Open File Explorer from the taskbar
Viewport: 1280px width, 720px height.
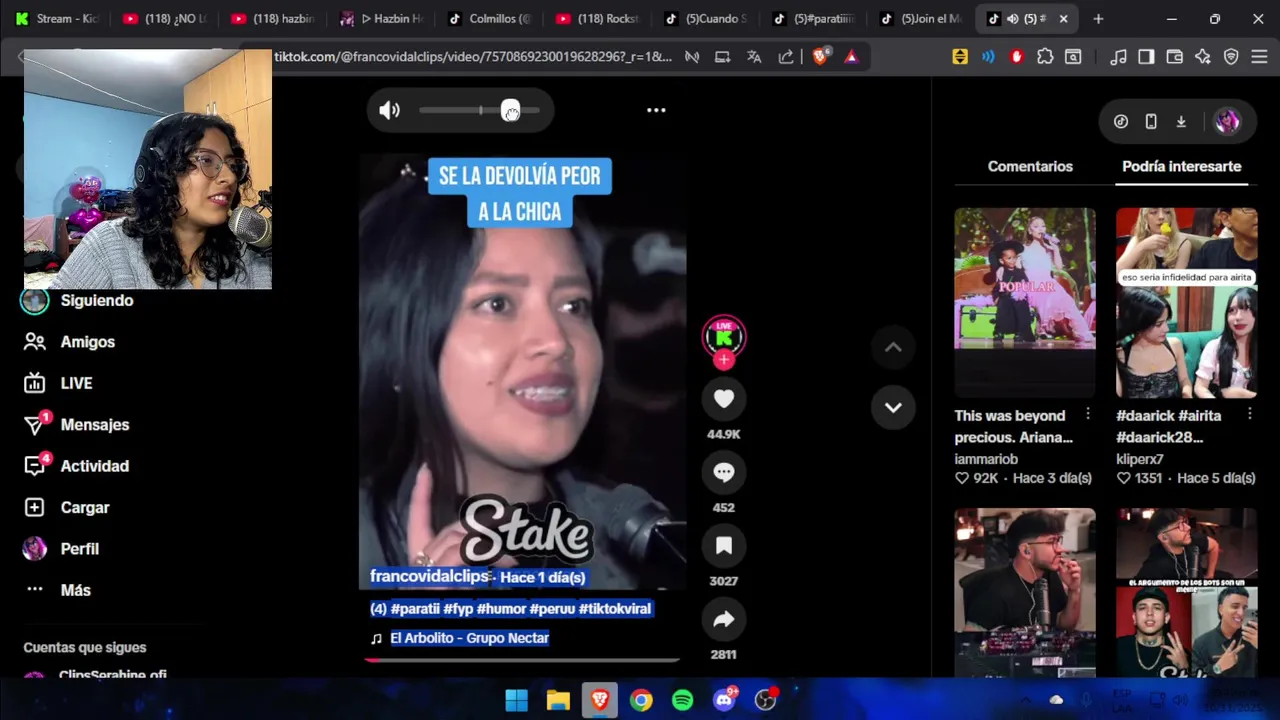558,700
